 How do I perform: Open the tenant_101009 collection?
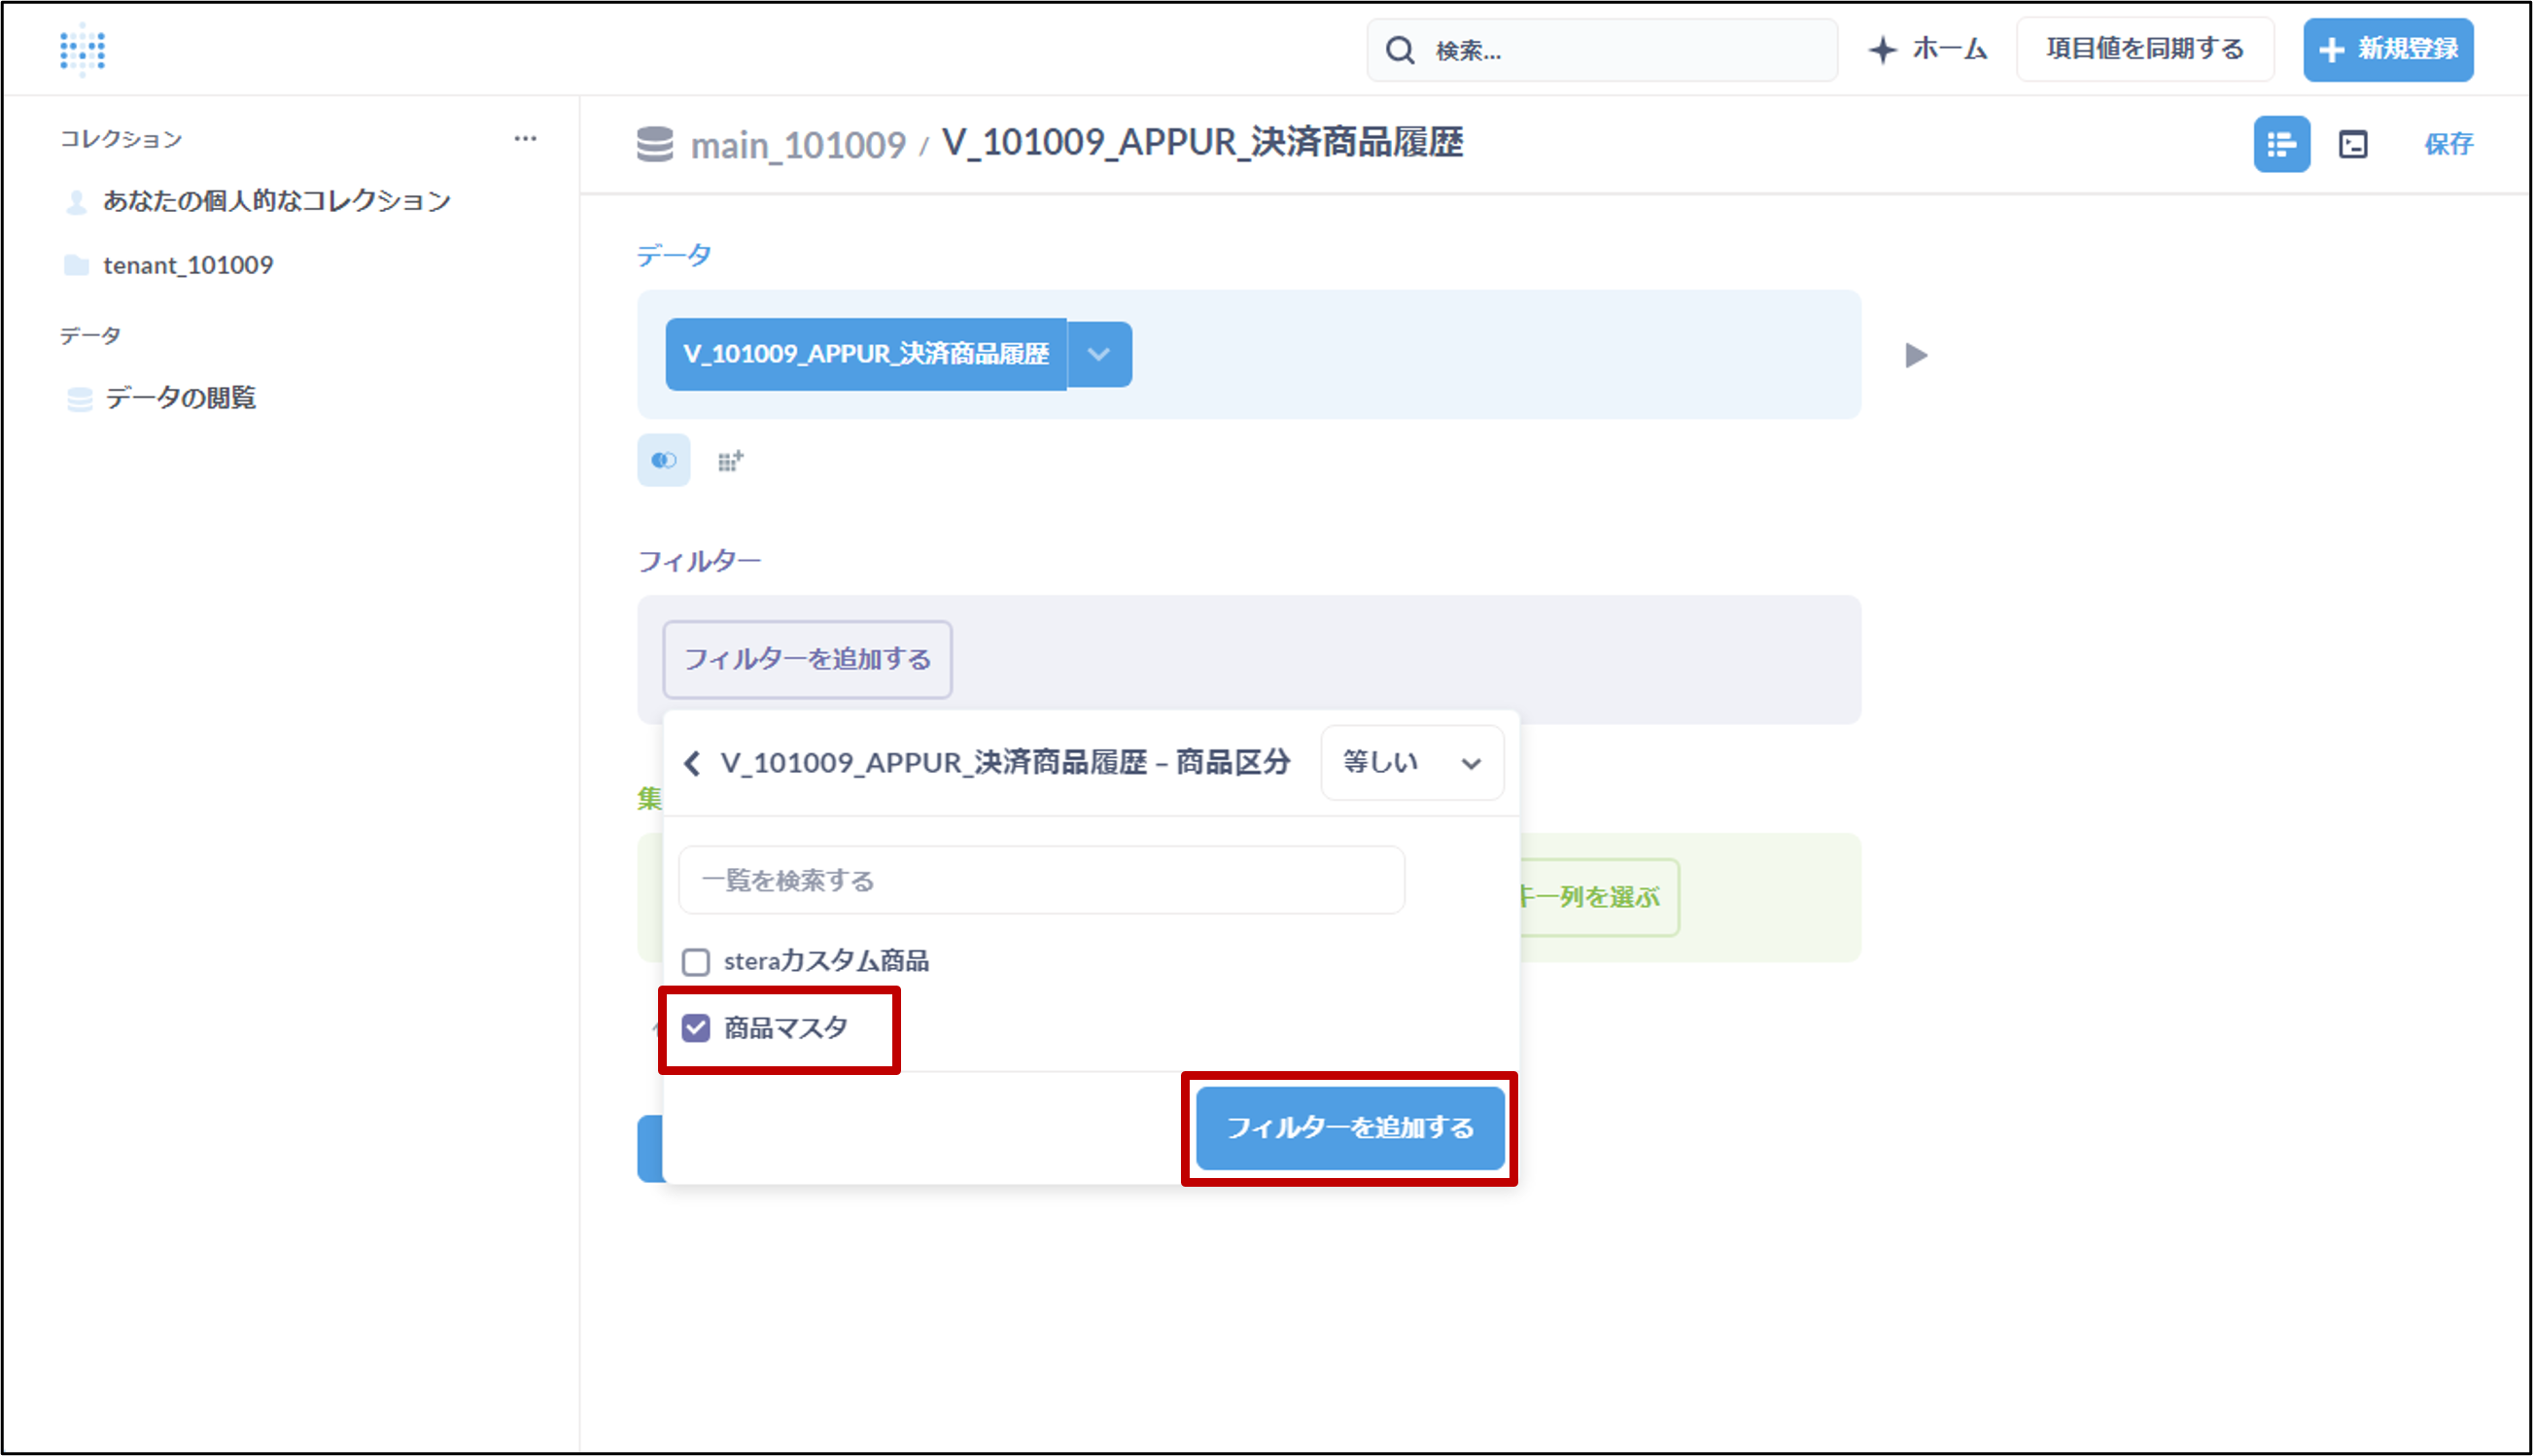tap(188, 265)
